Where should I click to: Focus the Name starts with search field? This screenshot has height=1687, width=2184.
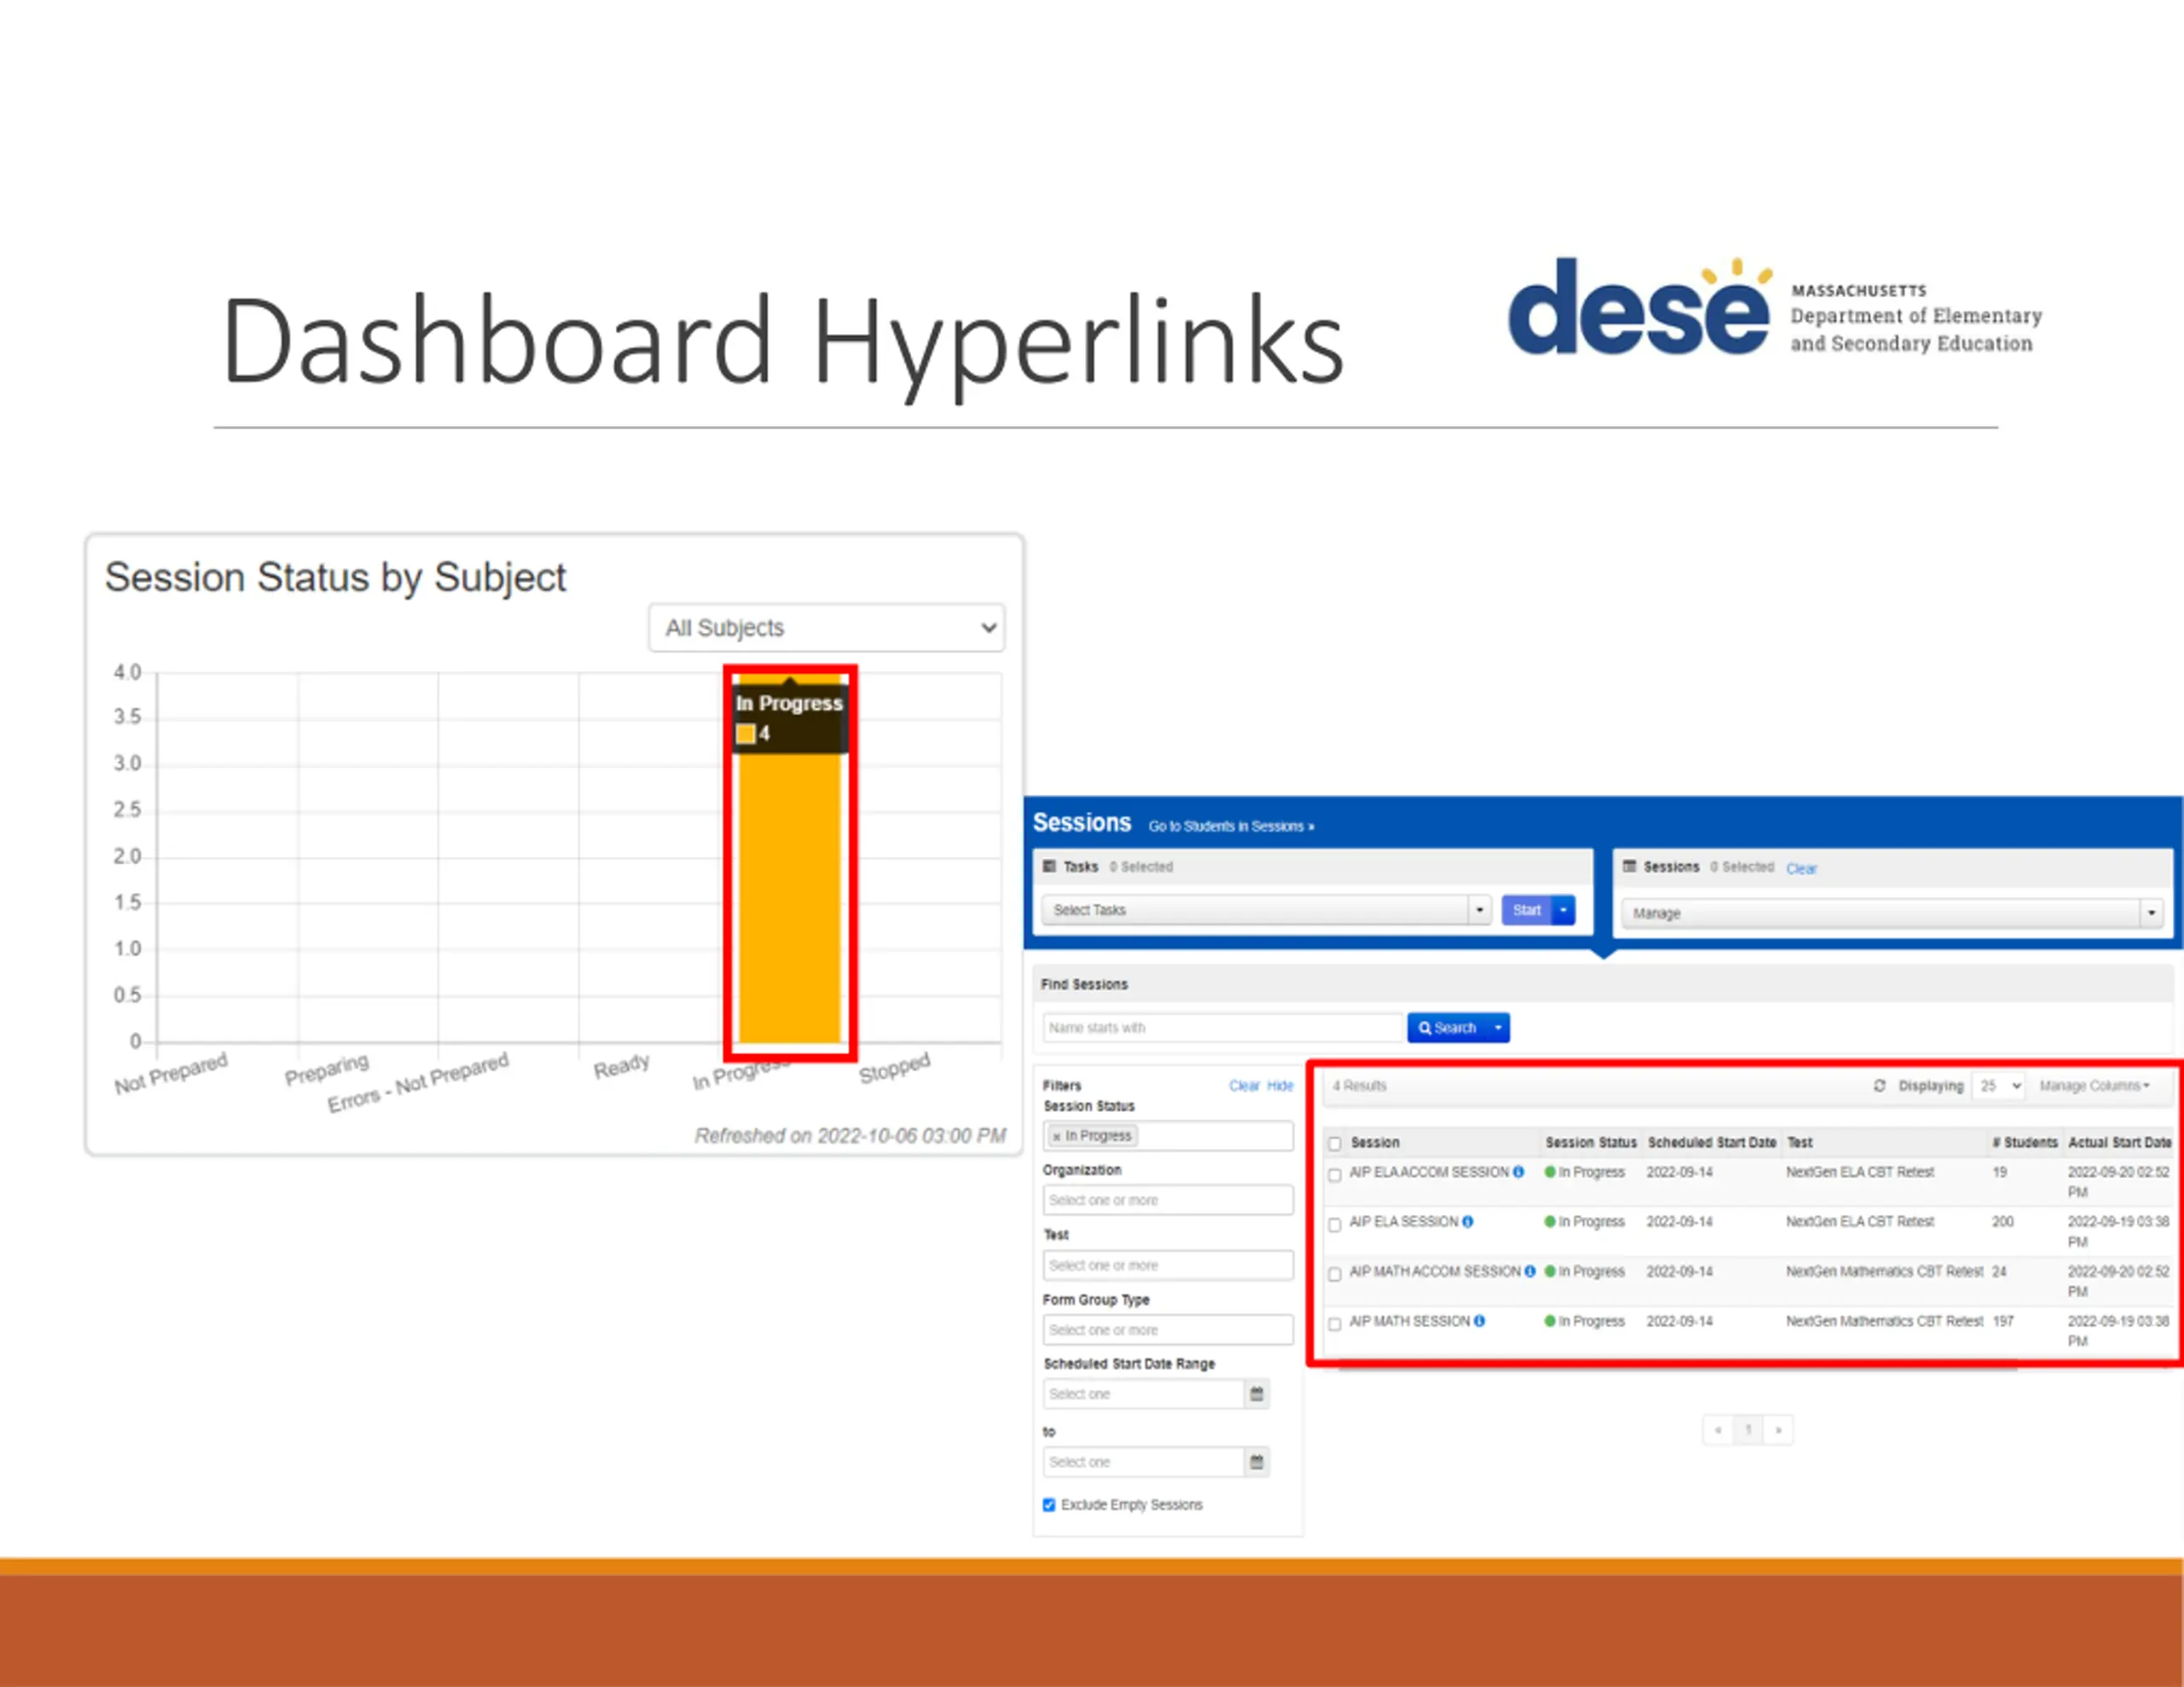(x=1224, y=1028)
